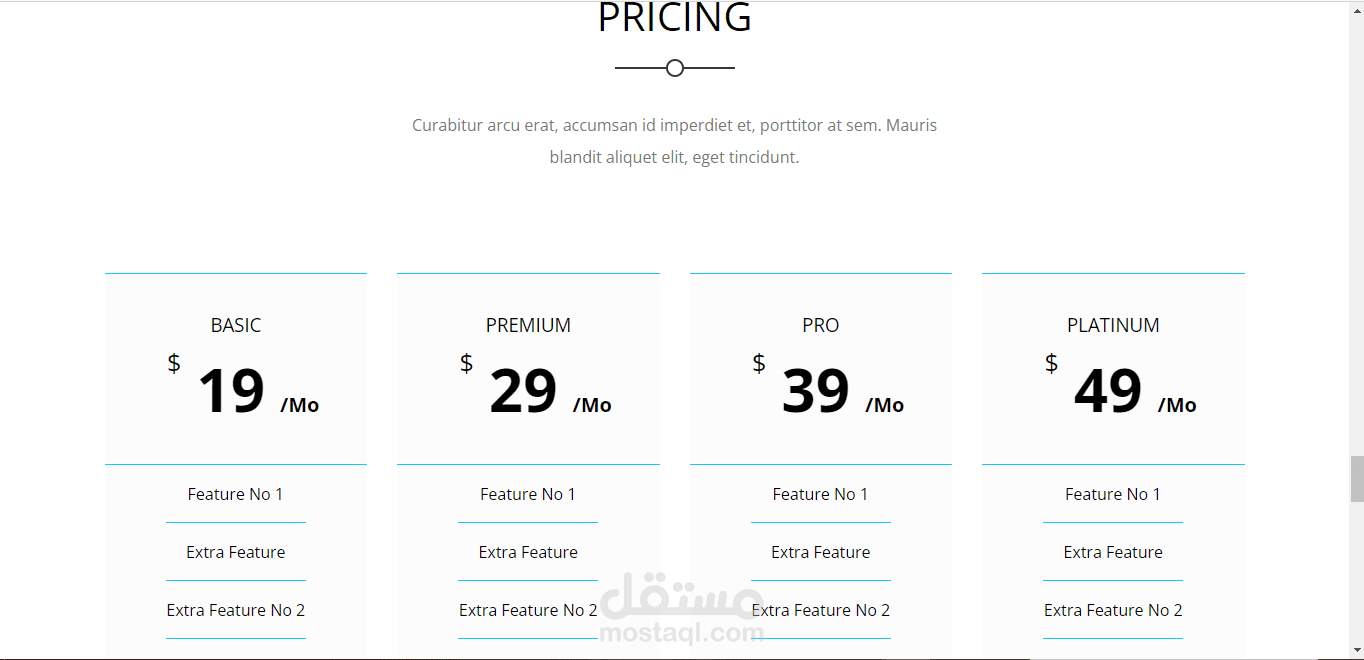Click the mostaql.com watermark logo
The image size is (1364, 660).
pos(681,610)
